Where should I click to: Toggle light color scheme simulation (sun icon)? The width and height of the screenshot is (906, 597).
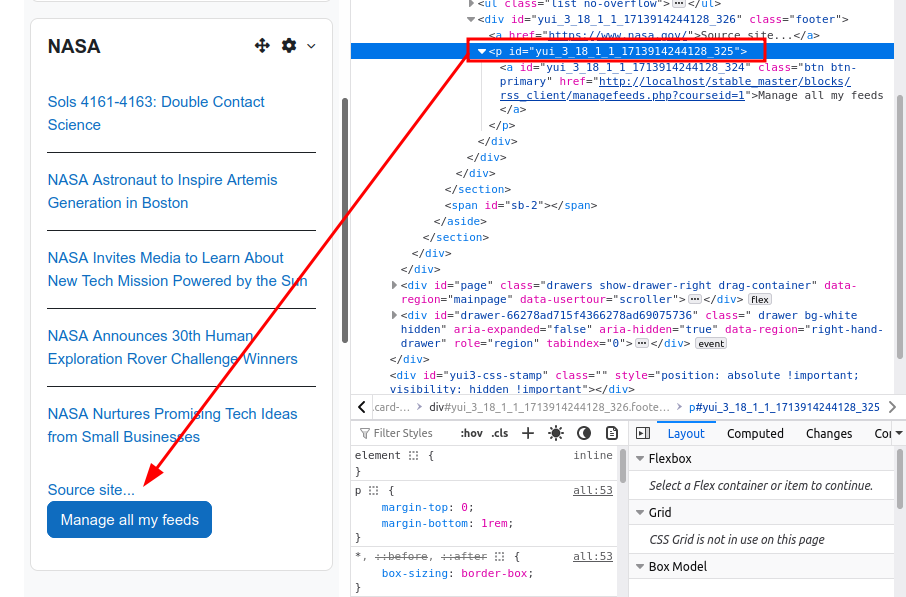click(556, 433)
